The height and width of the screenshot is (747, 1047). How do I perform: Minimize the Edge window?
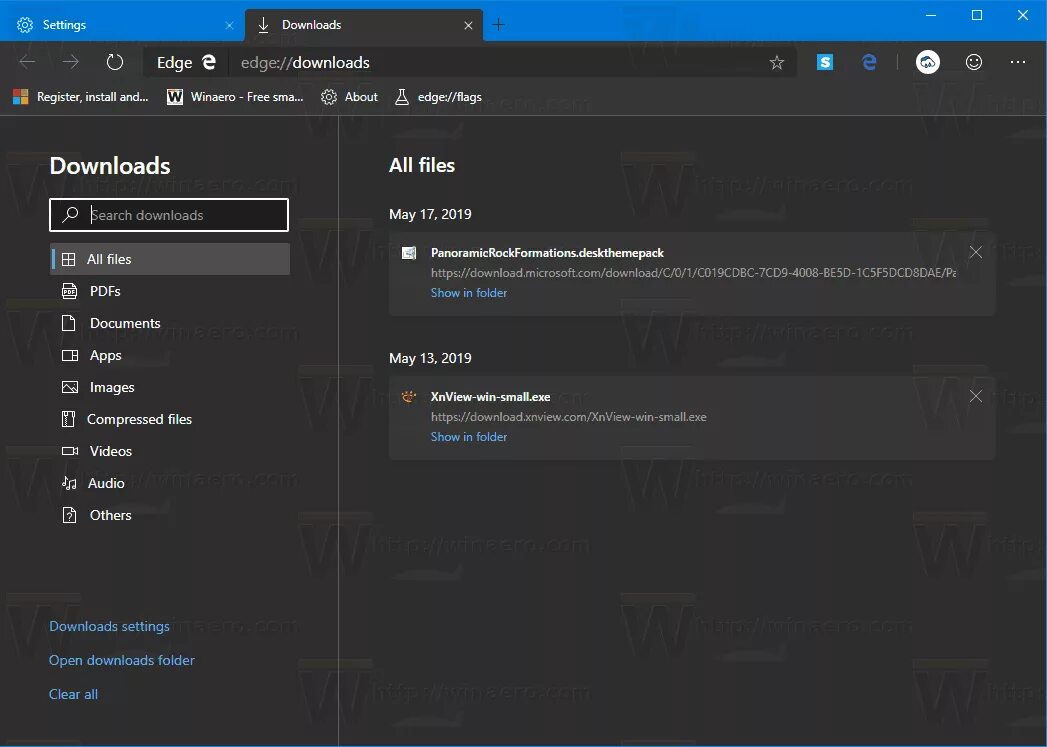pos(931,15)
